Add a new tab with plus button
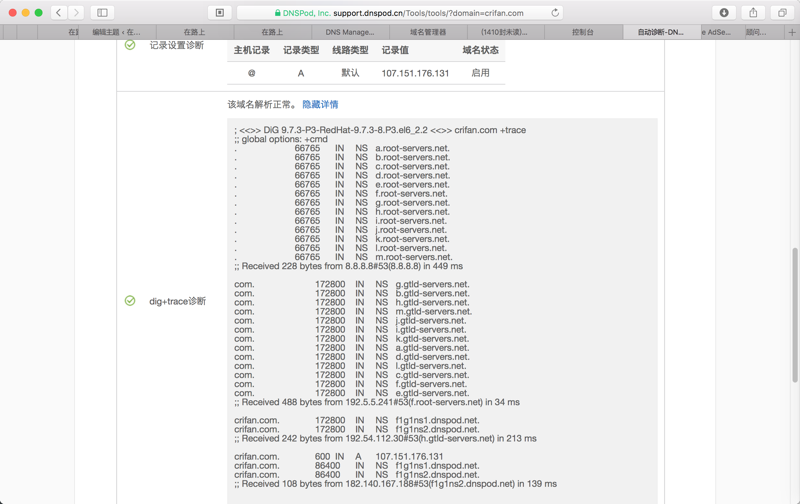 coord(792,32)
